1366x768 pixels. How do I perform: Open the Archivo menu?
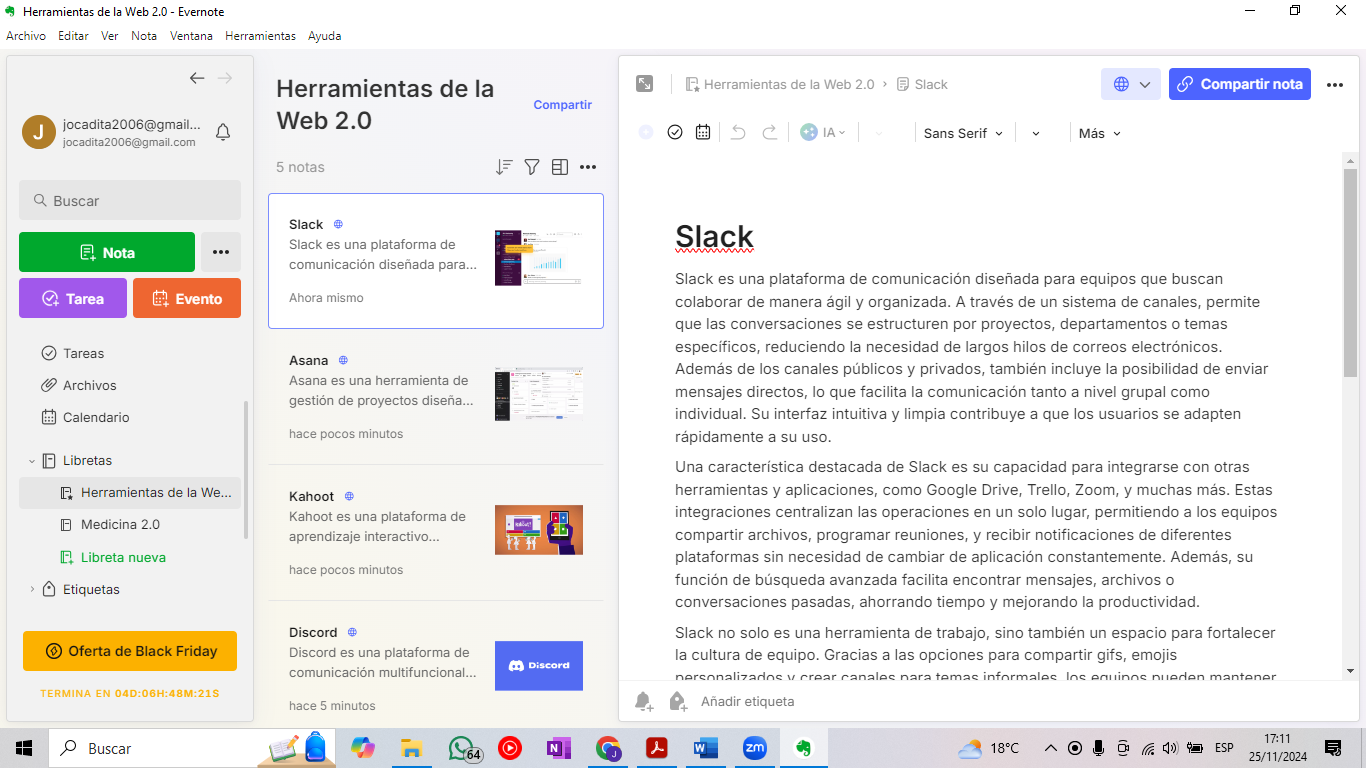click(26, 36)
